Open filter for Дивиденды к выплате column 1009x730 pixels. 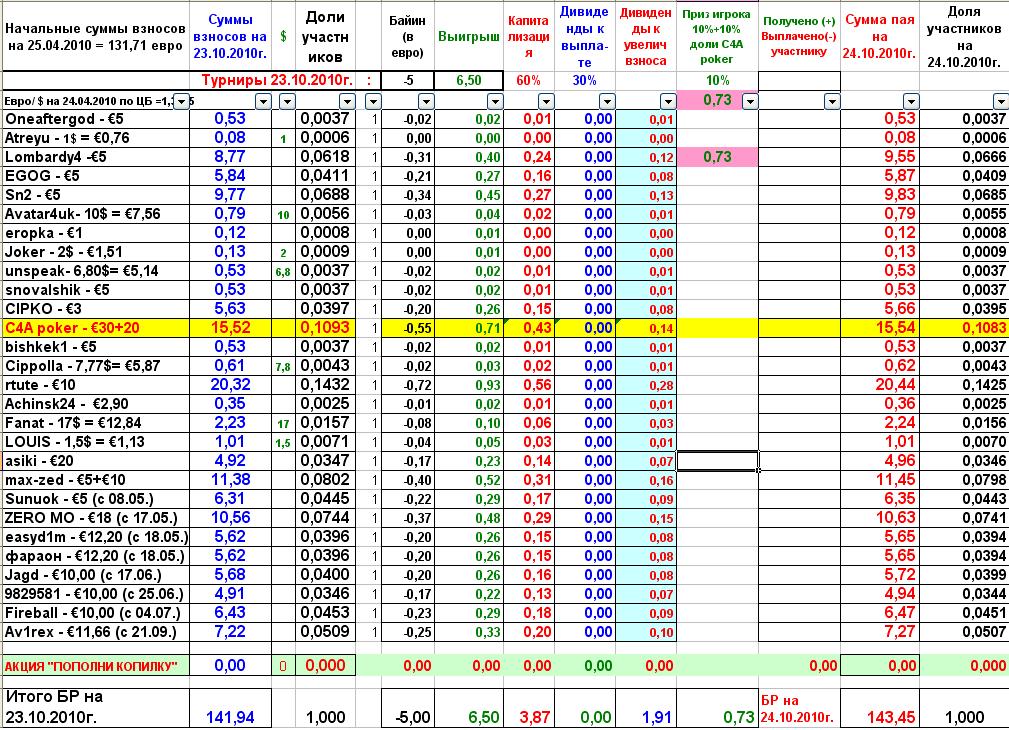pos(607,101)
